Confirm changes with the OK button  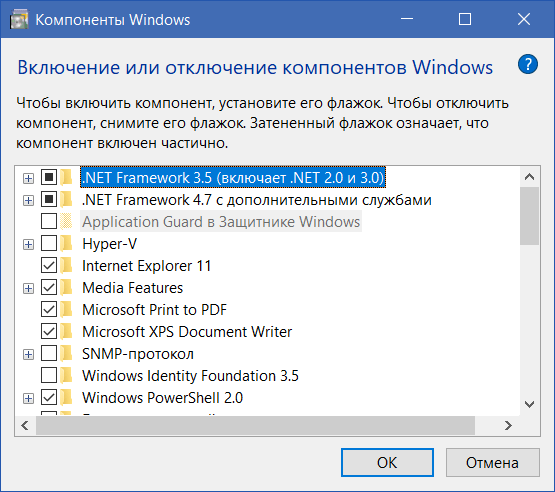[x=387, y=462]
